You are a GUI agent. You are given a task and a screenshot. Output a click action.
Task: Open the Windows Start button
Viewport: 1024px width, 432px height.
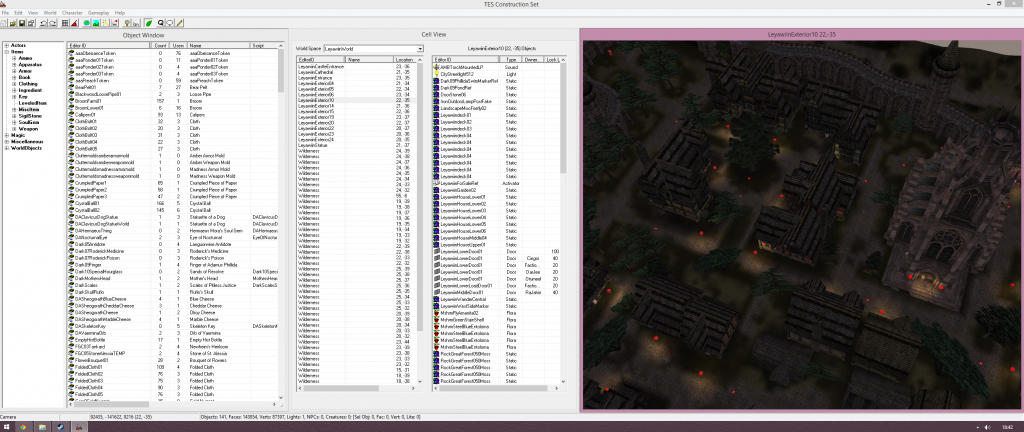[7, 427]
